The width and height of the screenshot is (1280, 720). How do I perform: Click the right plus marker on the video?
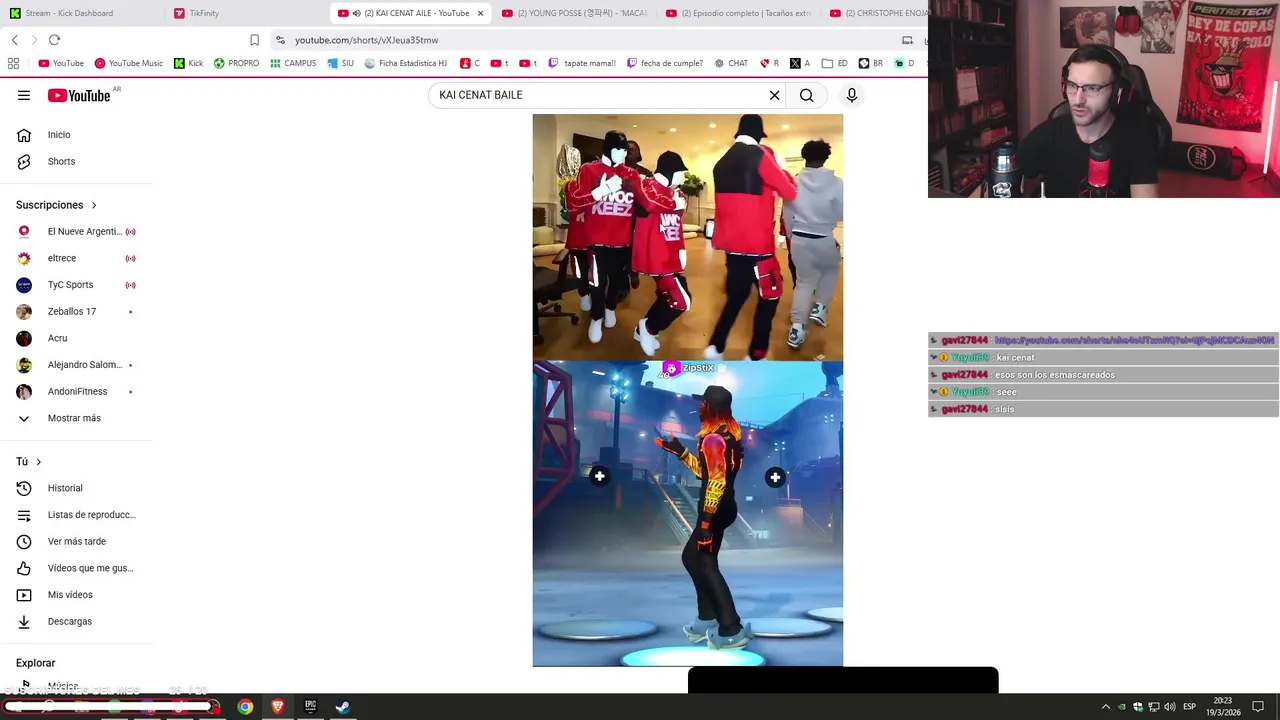775,478
